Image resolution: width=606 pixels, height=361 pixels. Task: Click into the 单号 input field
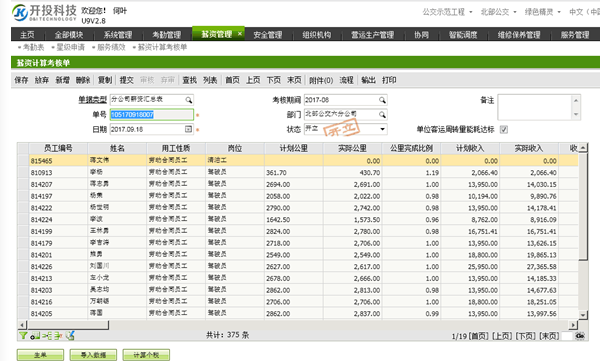pos(152,114)
